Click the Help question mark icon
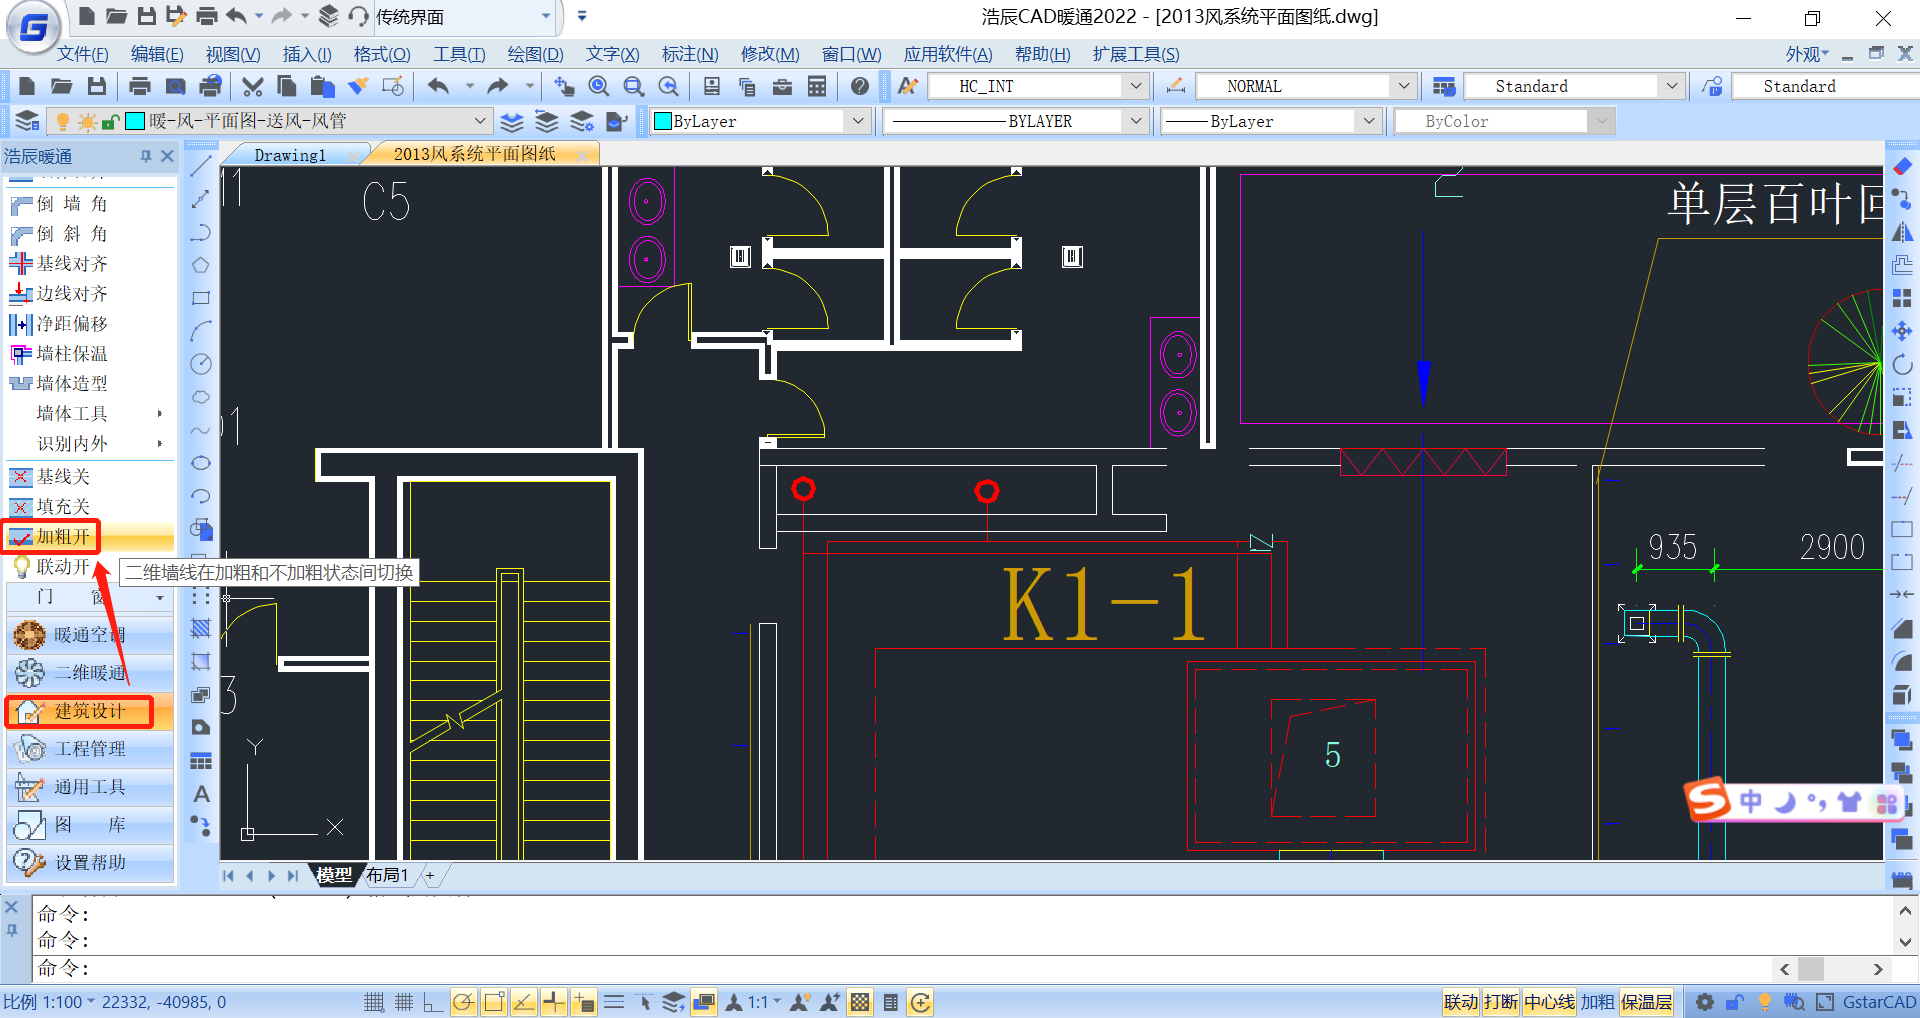This screenshot has width=1920, height=1018. tap(859, 87)
